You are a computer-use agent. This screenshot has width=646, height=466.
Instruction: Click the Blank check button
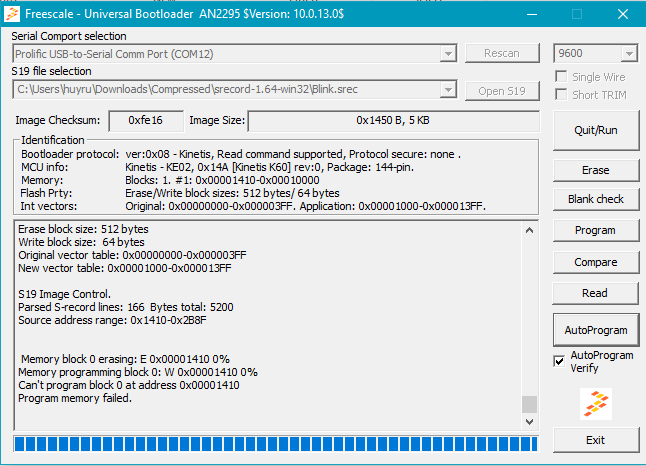[596, 199]
